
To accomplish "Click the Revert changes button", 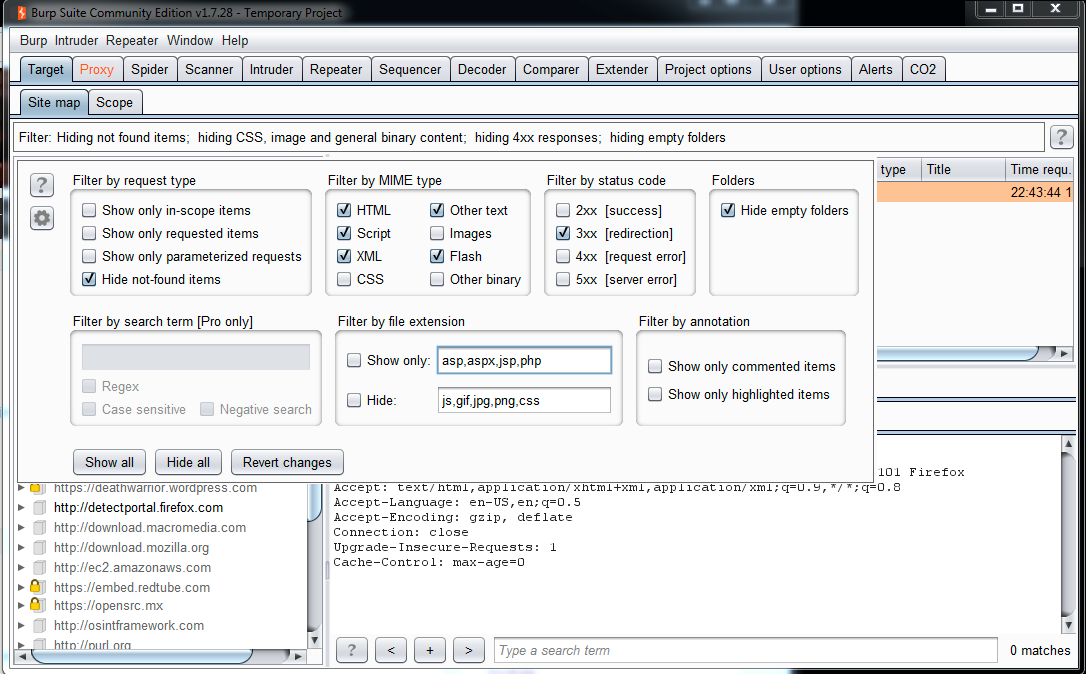I will [287, 462].
